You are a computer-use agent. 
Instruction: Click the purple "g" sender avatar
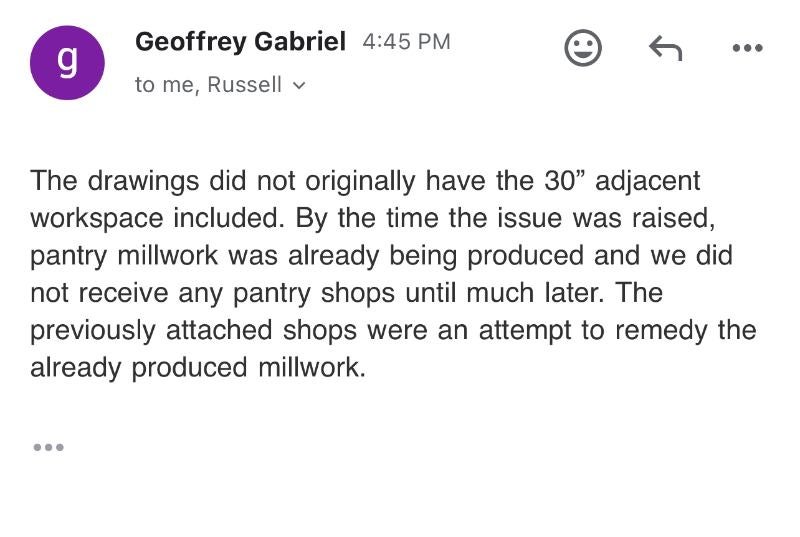click(x=67, y=62)
